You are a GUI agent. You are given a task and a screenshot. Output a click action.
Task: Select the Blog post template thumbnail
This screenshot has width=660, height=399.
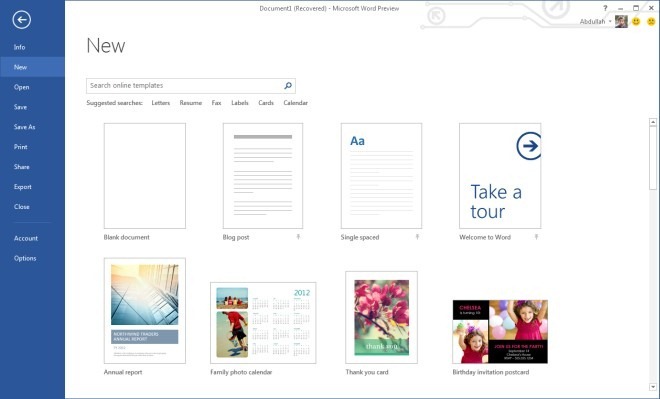point(263,176)
